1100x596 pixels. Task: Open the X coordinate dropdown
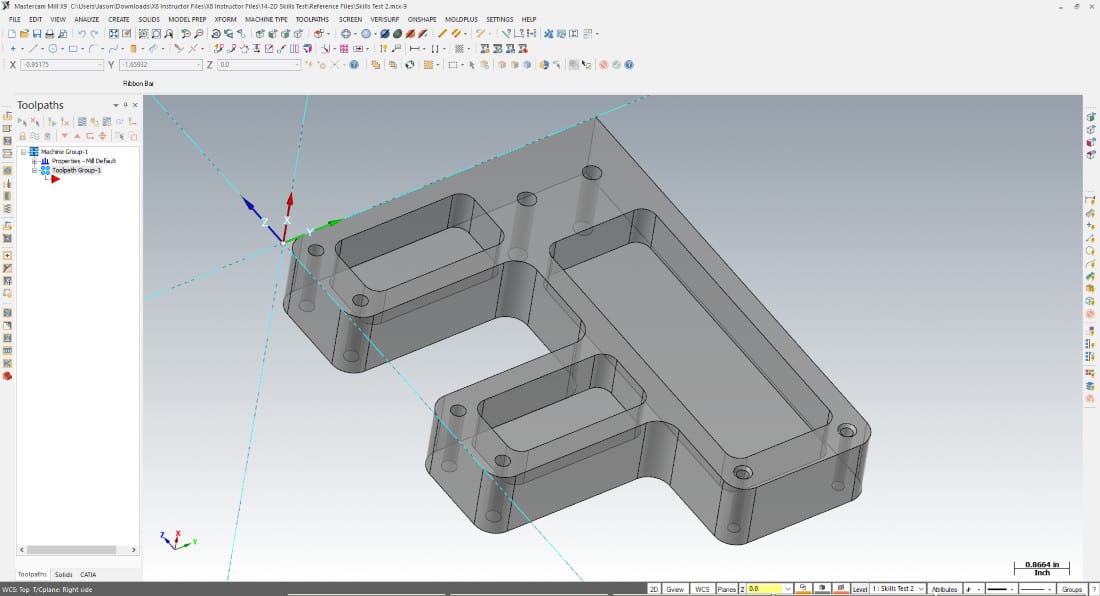point(100,65)
